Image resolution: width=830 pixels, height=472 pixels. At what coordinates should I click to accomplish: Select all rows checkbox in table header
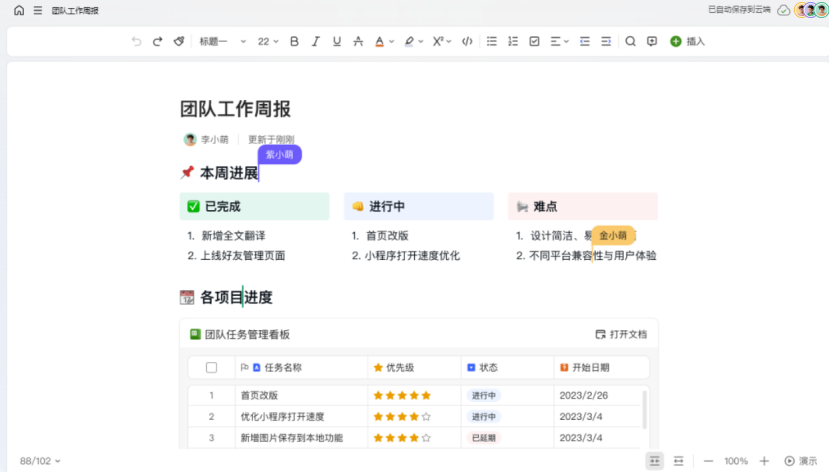tap(211, 367)
